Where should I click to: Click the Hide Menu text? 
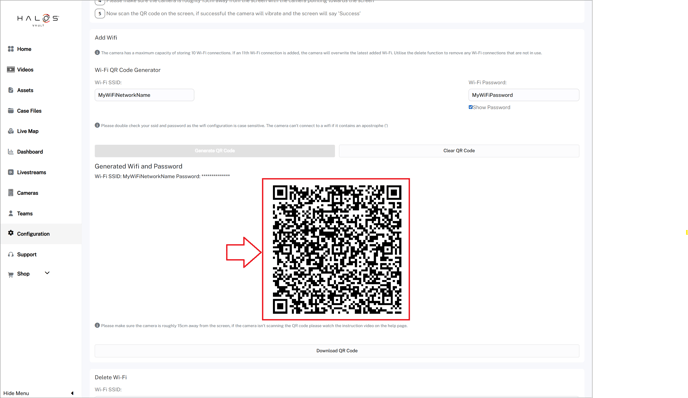tap(16, 393)
